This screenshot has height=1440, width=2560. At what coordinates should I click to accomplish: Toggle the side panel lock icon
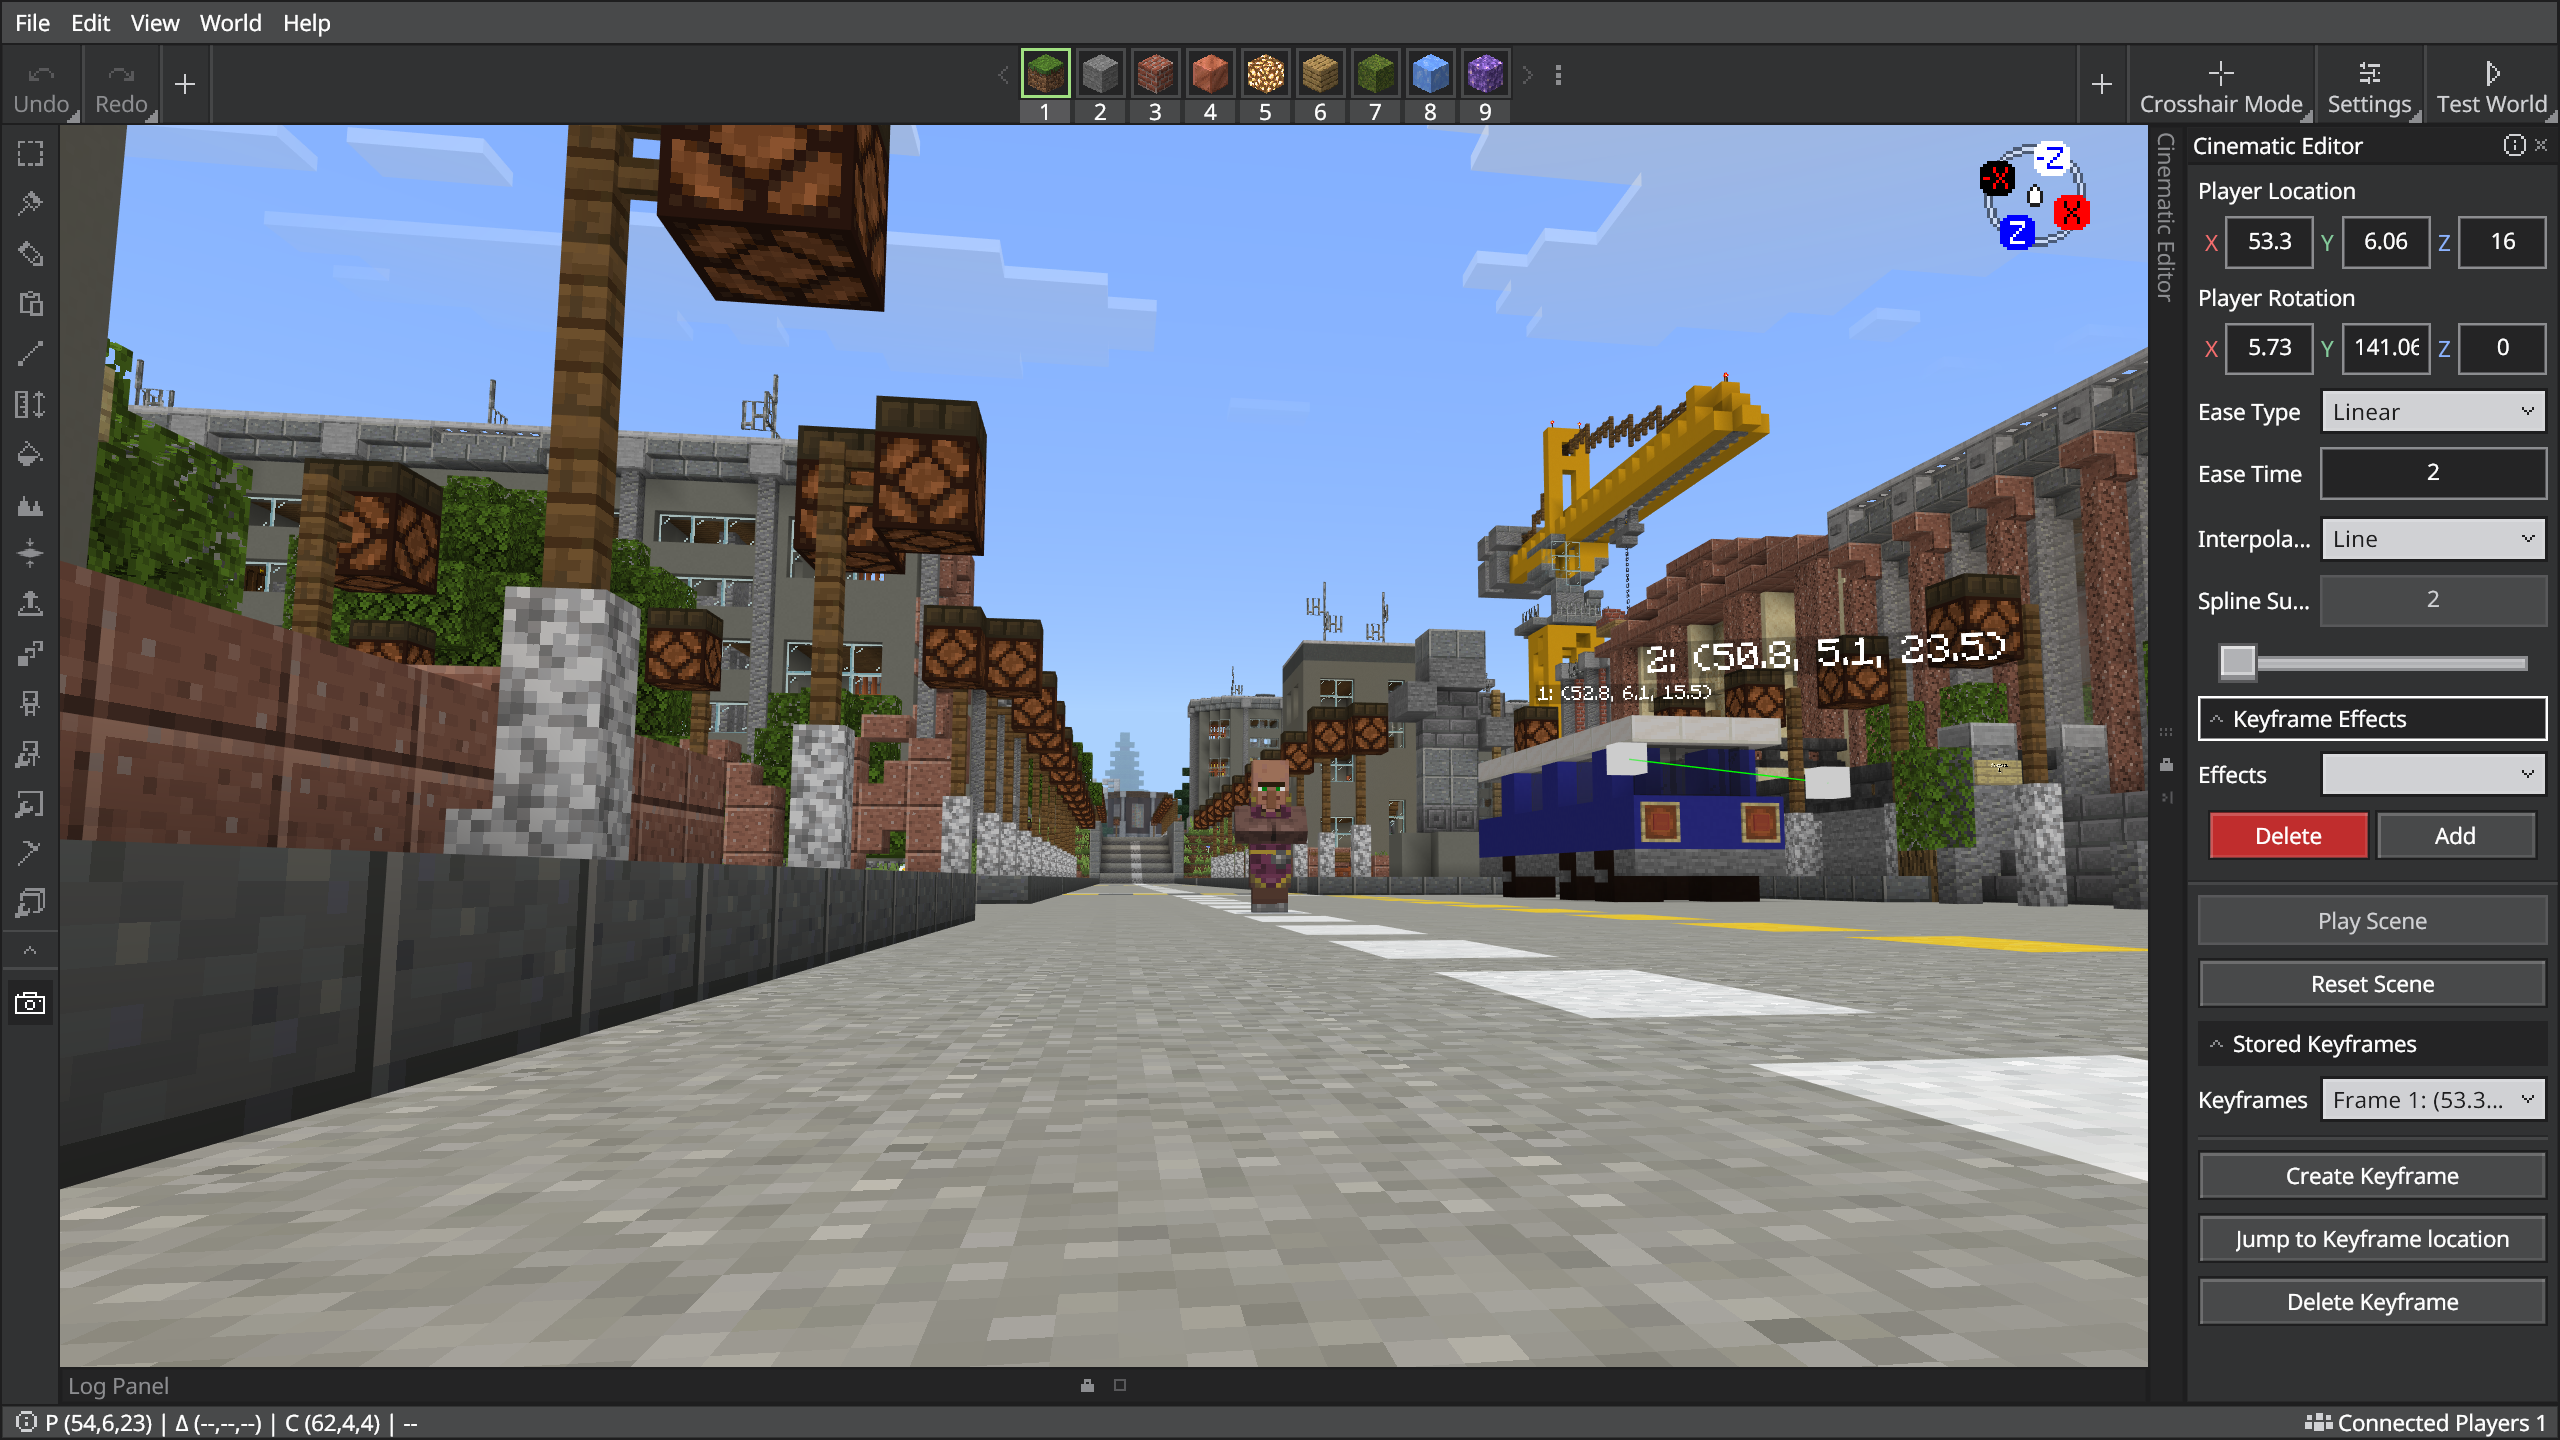coord(2166,765)
